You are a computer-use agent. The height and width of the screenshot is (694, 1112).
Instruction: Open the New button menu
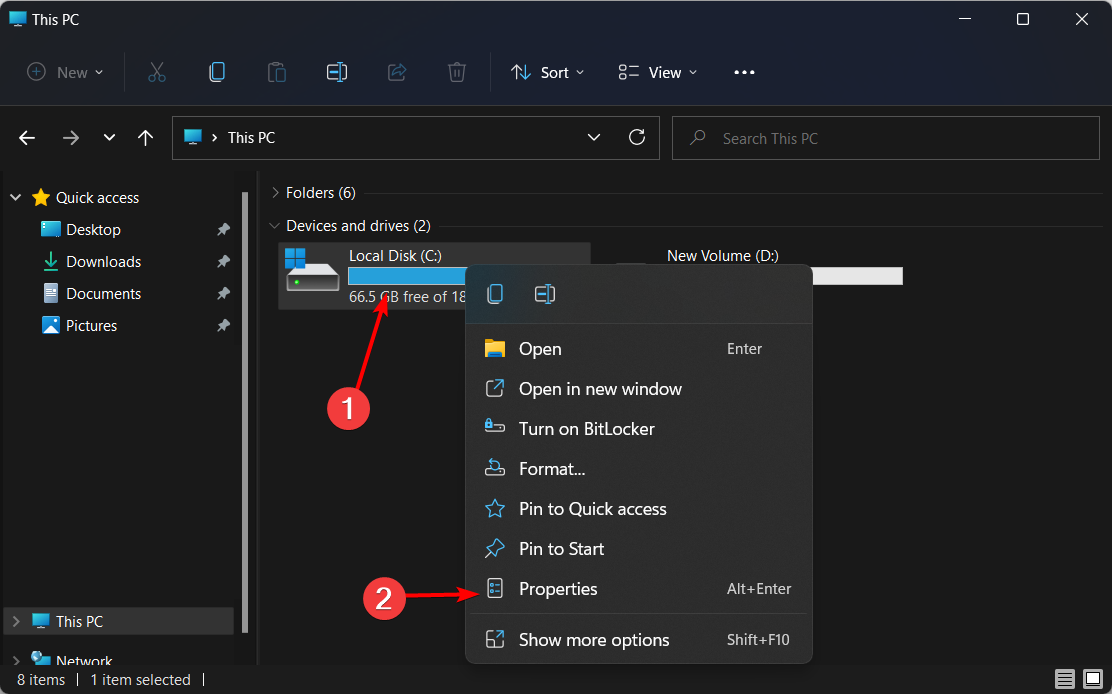tap(66, 72)
